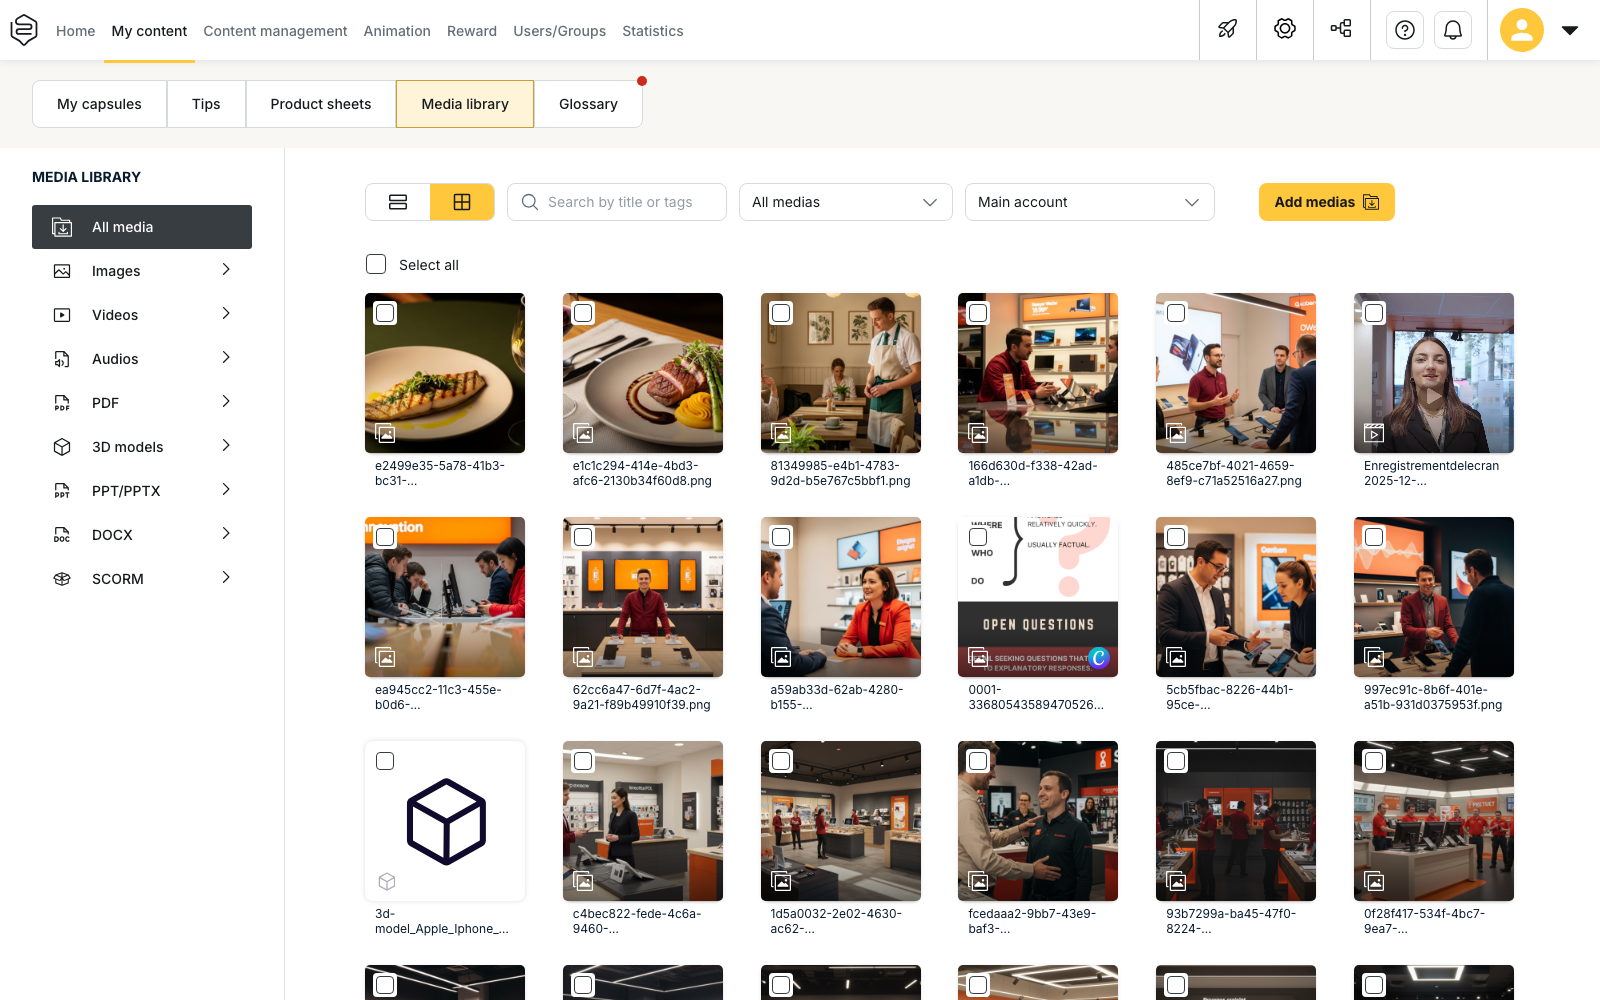The width and height of the screenshot is (1600, 1000).
Task: Open the Glossary tab
Action: [x=588, y=104]
